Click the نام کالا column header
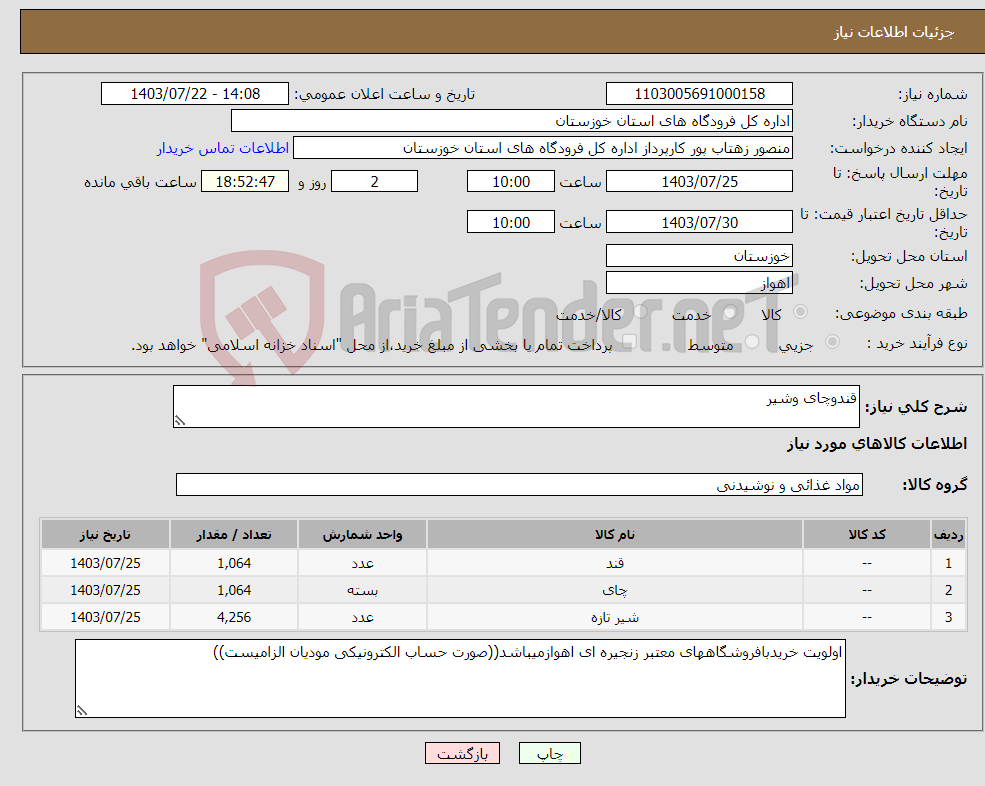This screenshot has width=985, height=786. pyautogui.click(x=614, y=534)
